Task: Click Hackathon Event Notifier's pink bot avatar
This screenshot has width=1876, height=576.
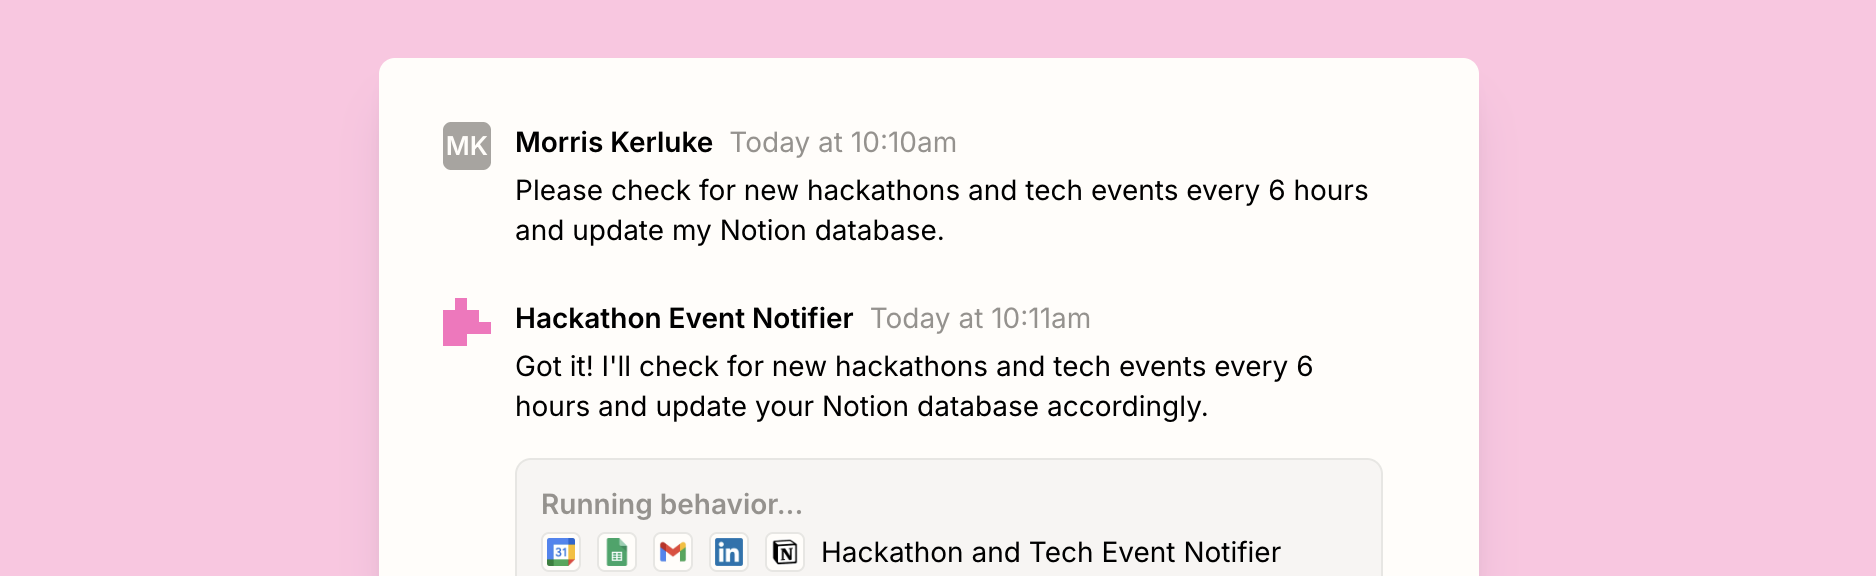Action: [x=466, y=322]
